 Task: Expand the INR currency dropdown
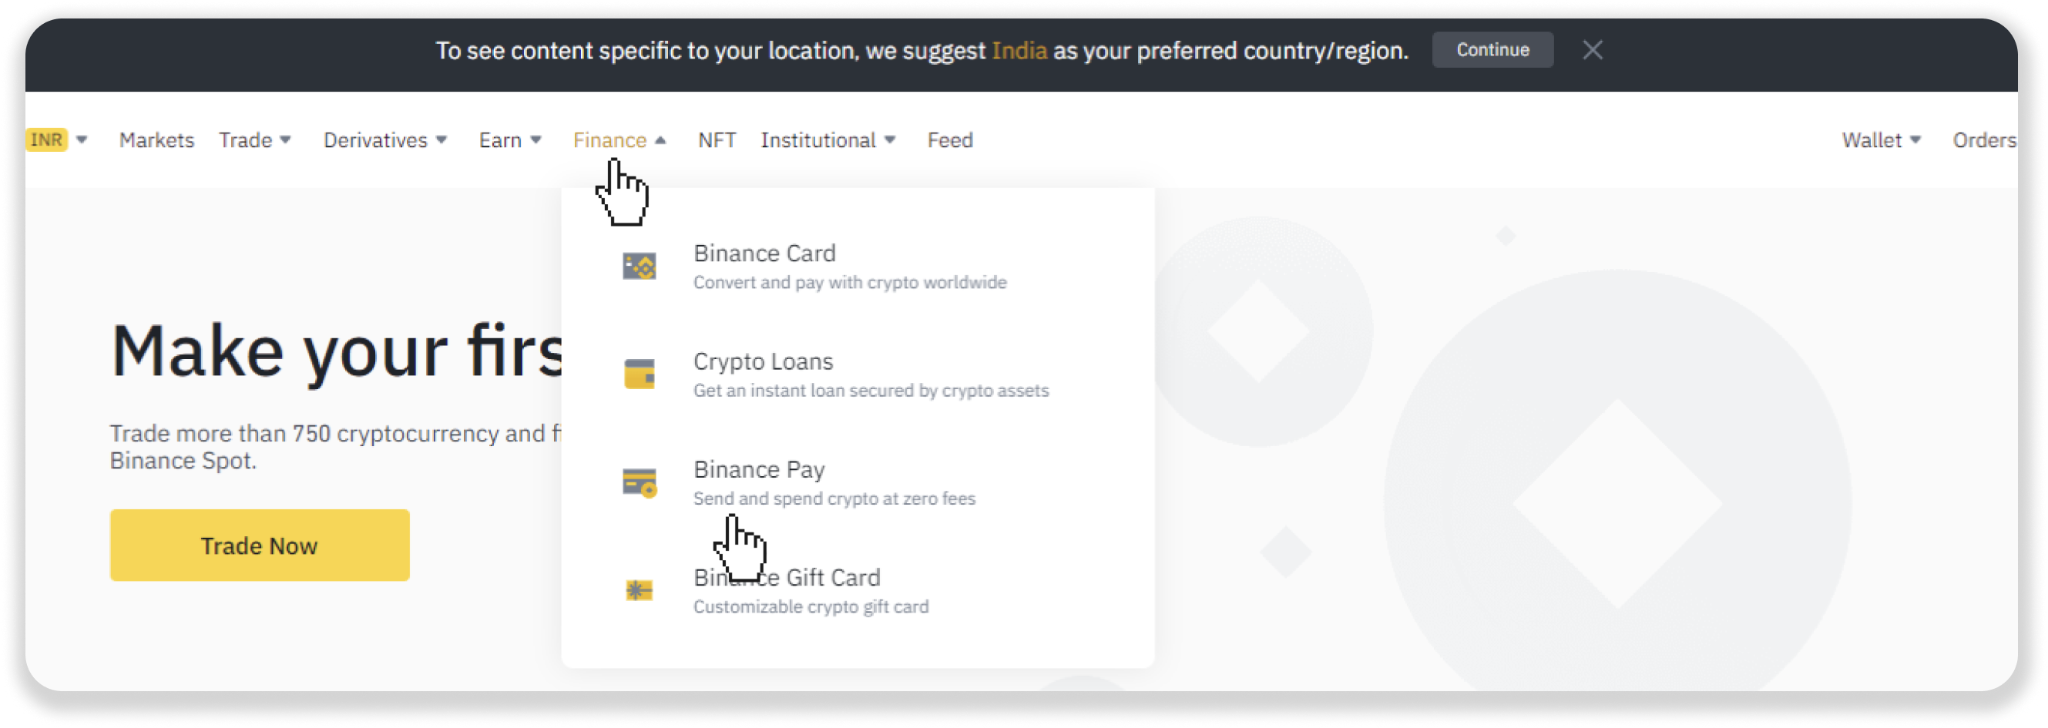(x=58, y=140)
